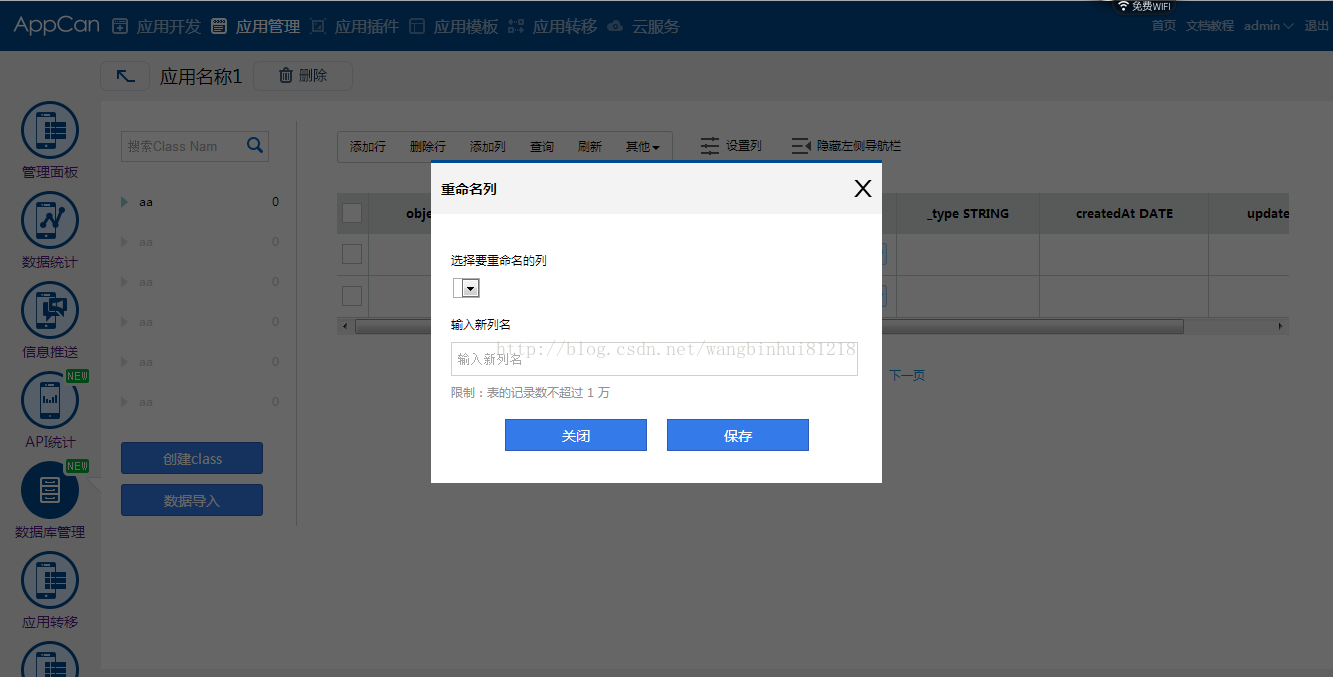Click the 应用插件 menu
Screen dimensions: 1333x677
point(355,26)
